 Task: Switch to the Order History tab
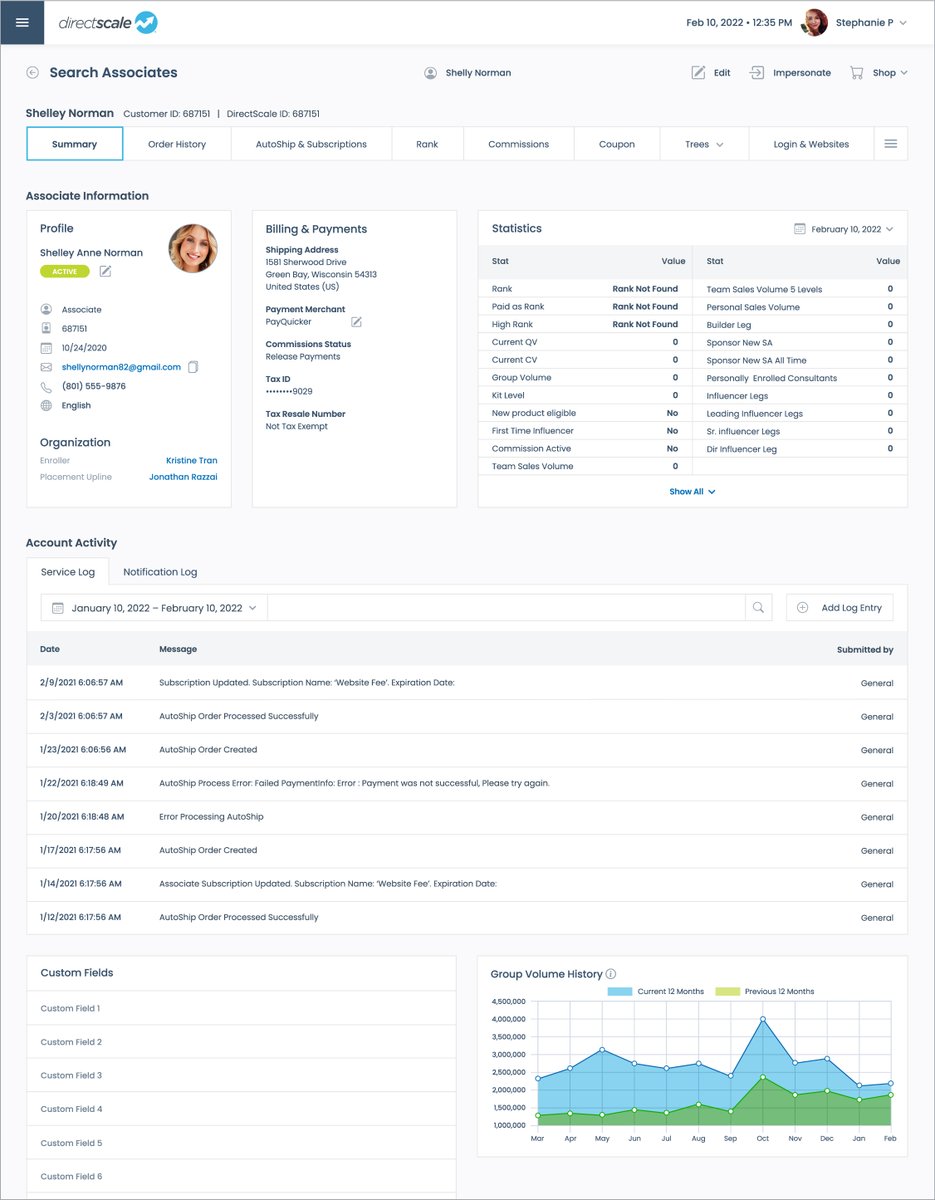pos(177,144)
